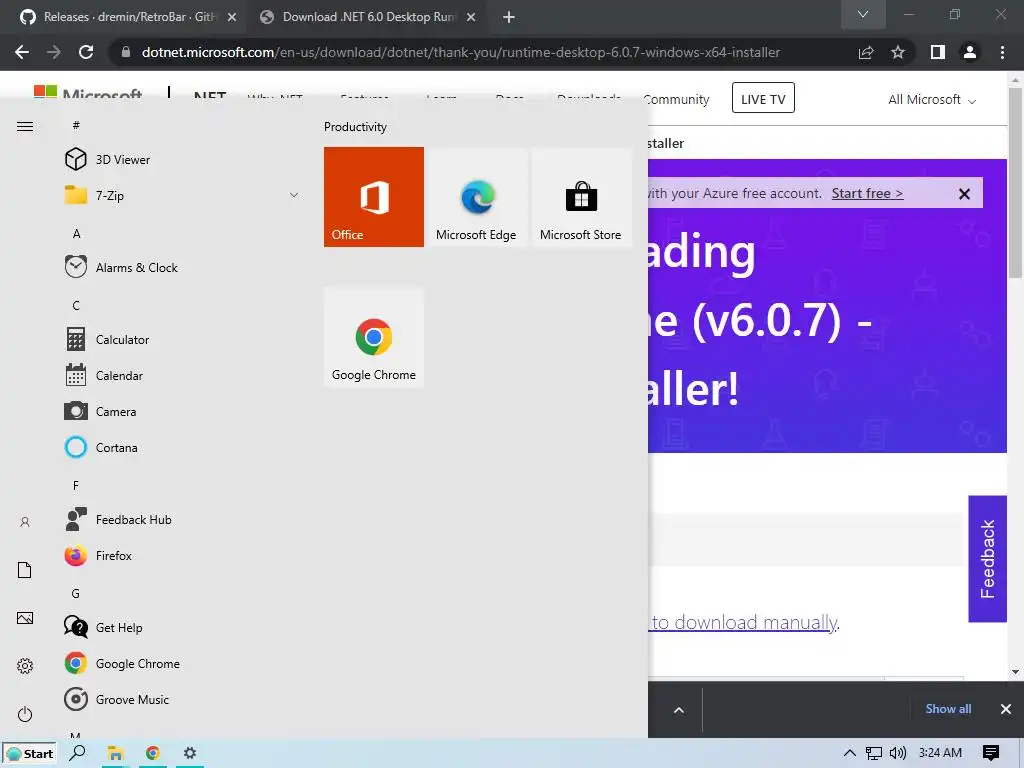Open Settings gear in Start sidebar

click(x=25, y=666)
